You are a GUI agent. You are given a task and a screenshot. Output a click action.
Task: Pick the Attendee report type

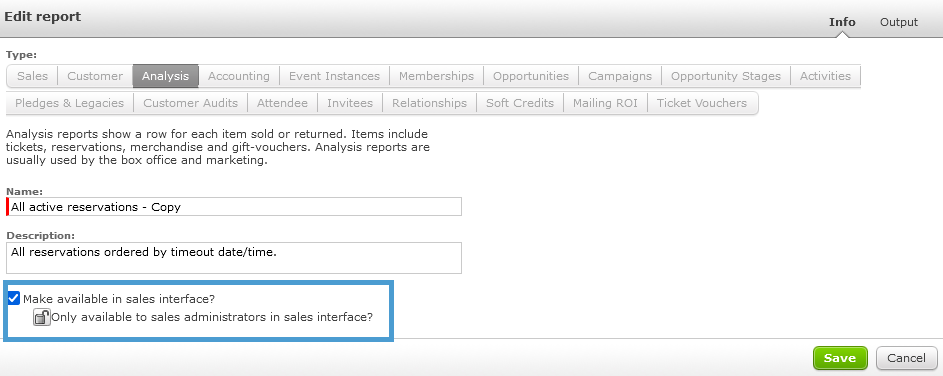pyautogui.click(x=283, y=103)
